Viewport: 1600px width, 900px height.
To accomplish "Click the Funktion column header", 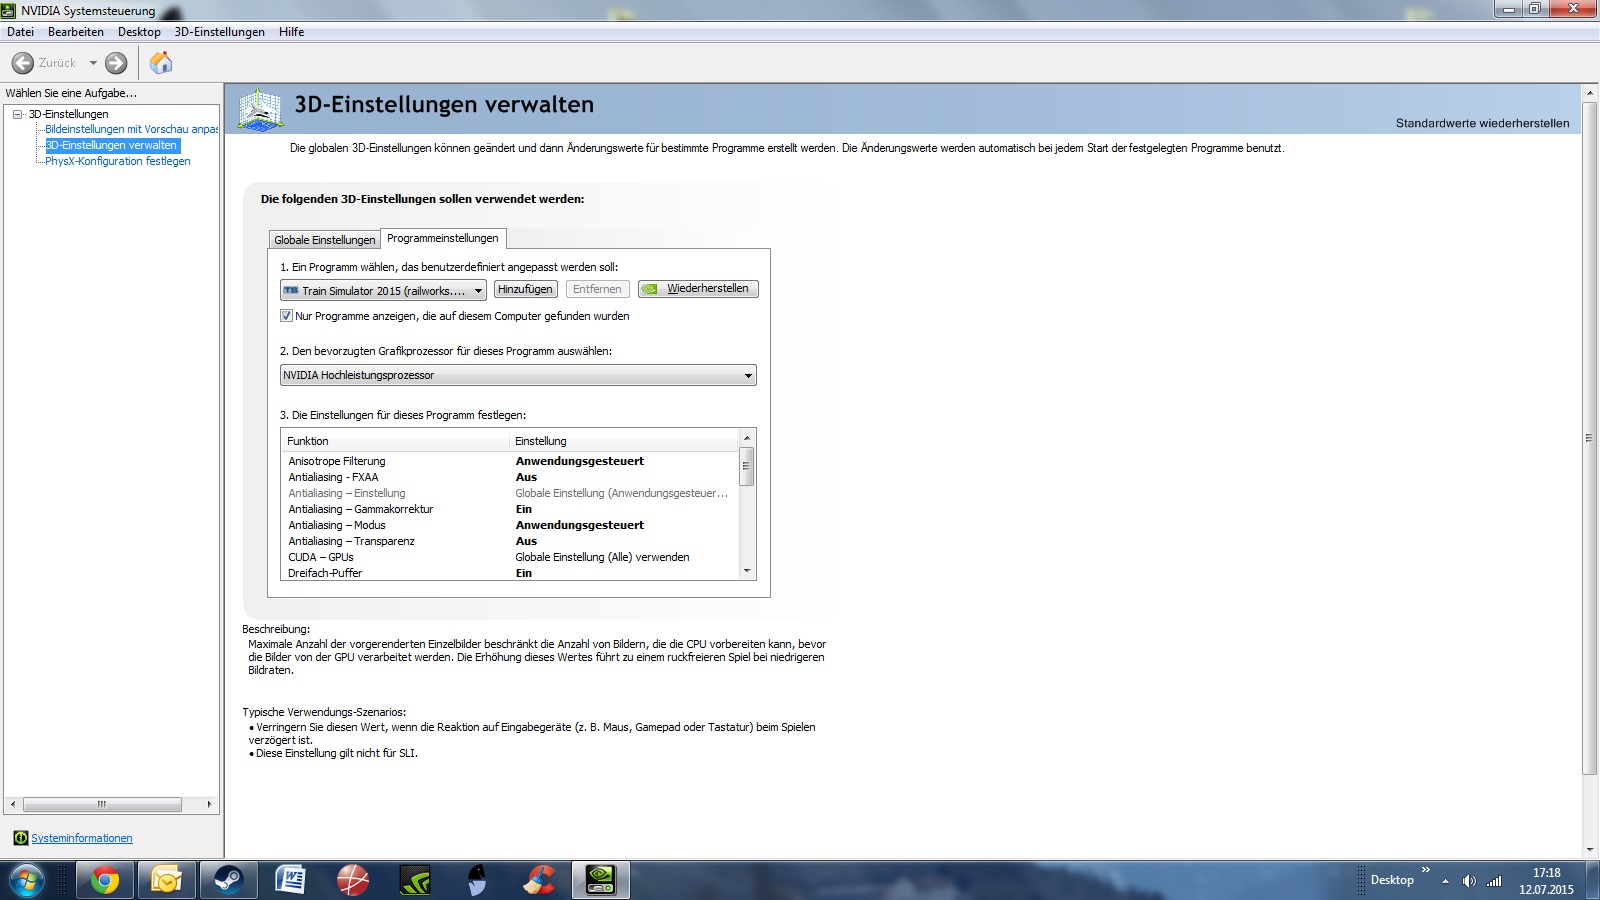I will [x=396, y=441].
